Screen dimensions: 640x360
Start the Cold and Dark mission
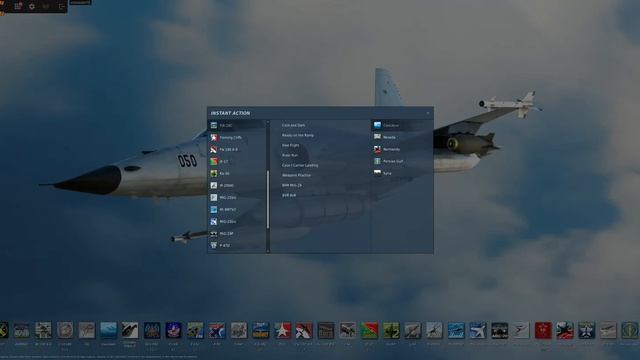click(x=293, y=125)
